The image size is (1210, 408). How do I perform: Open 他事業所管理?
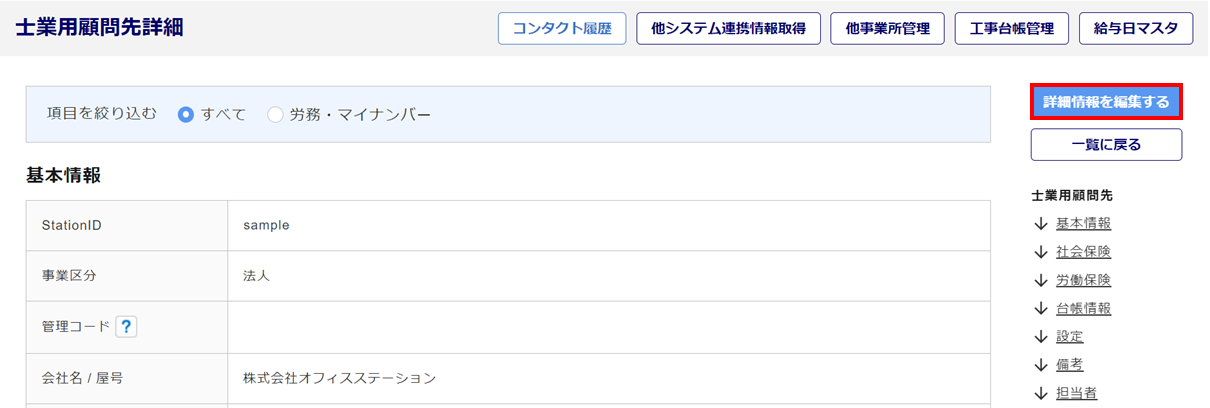point(887,29)
